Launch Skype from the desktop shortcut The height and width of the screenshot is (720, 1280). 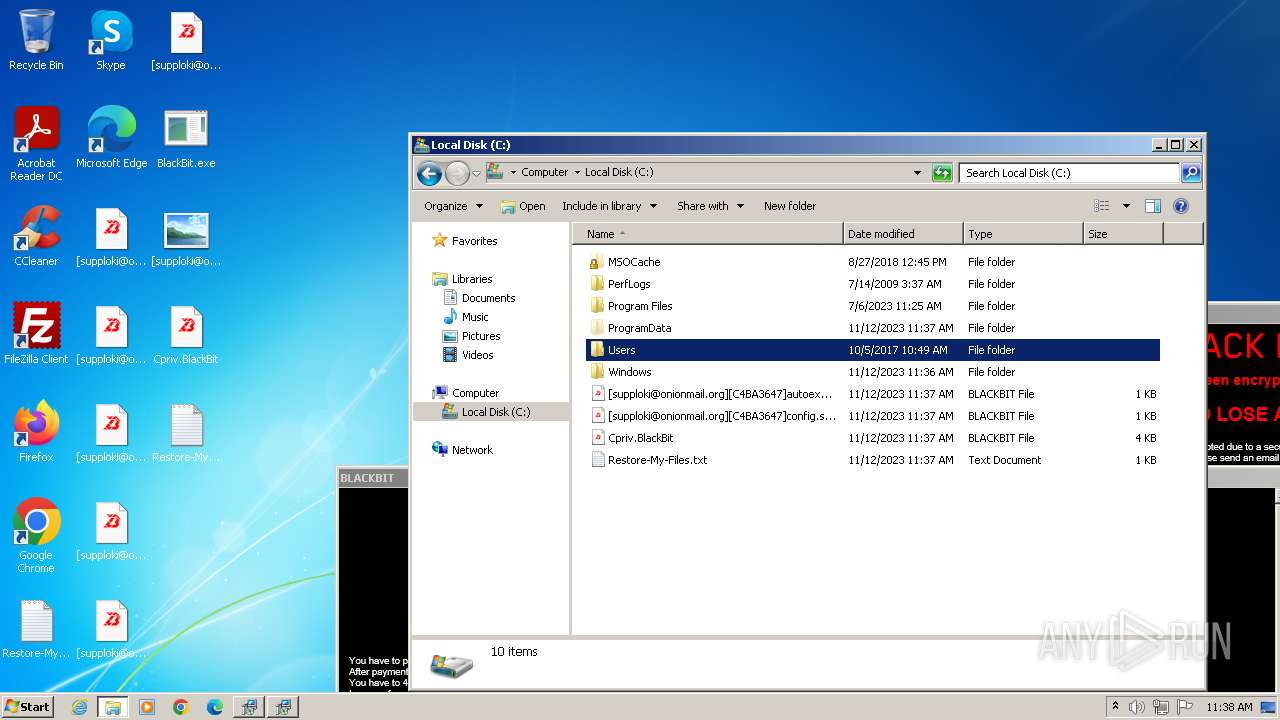click(110, 40)
